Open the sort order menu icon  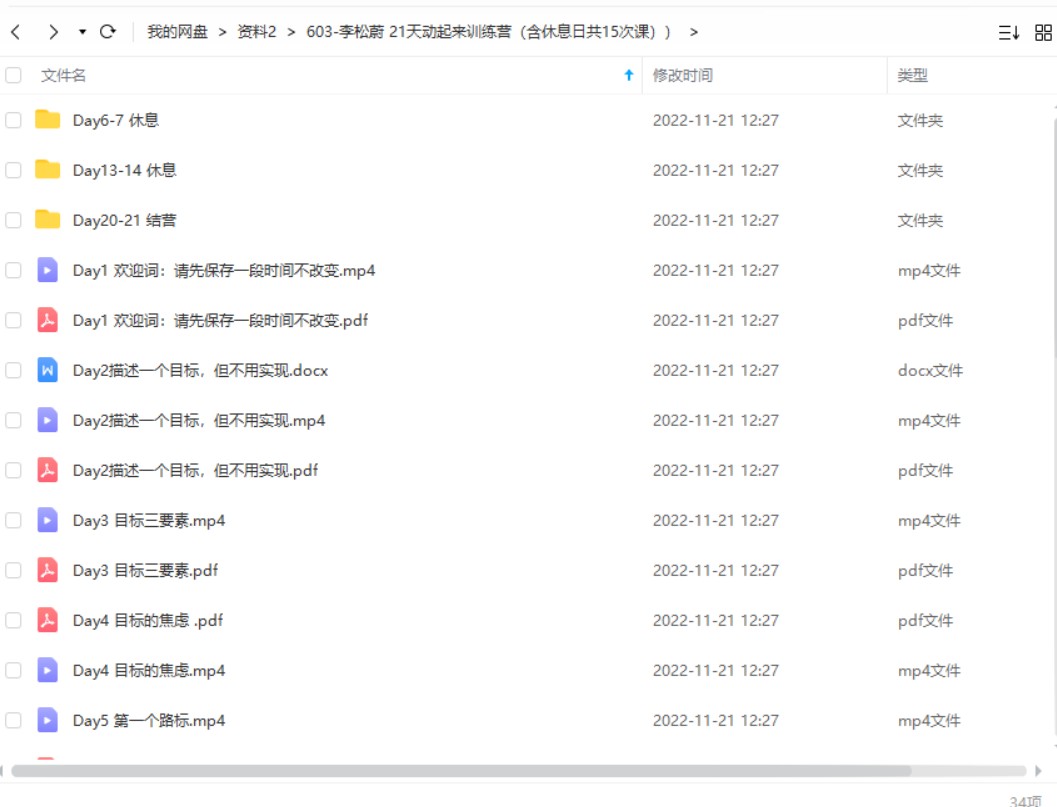point(1008,32)
